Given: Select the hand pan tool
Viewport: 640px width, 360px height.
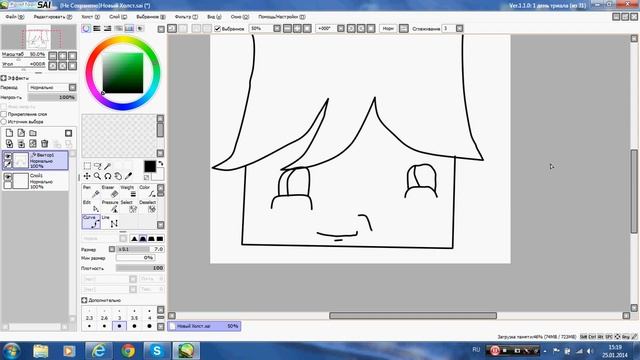Looking at the screenshot, I should pyautogui.click(x=118, y=176).
